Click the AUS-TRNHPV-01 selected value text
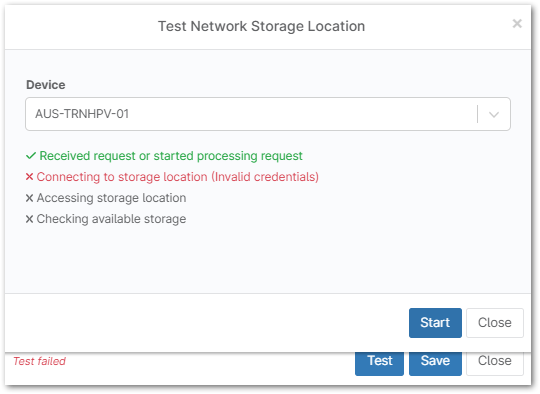Viewport: 540px width, 394px height. coord(82,114)
